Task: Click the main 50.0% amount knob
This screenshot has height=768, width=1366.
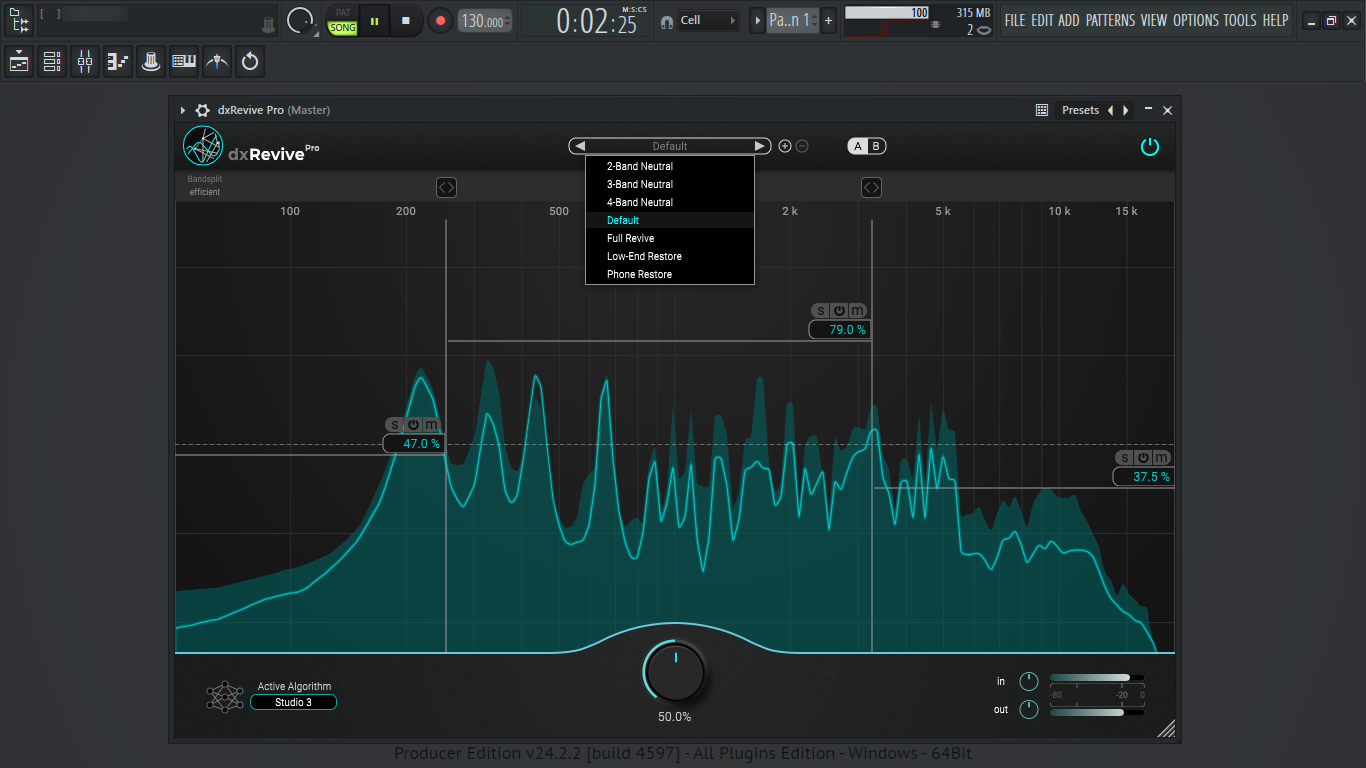Action: (x=675, y=671)
